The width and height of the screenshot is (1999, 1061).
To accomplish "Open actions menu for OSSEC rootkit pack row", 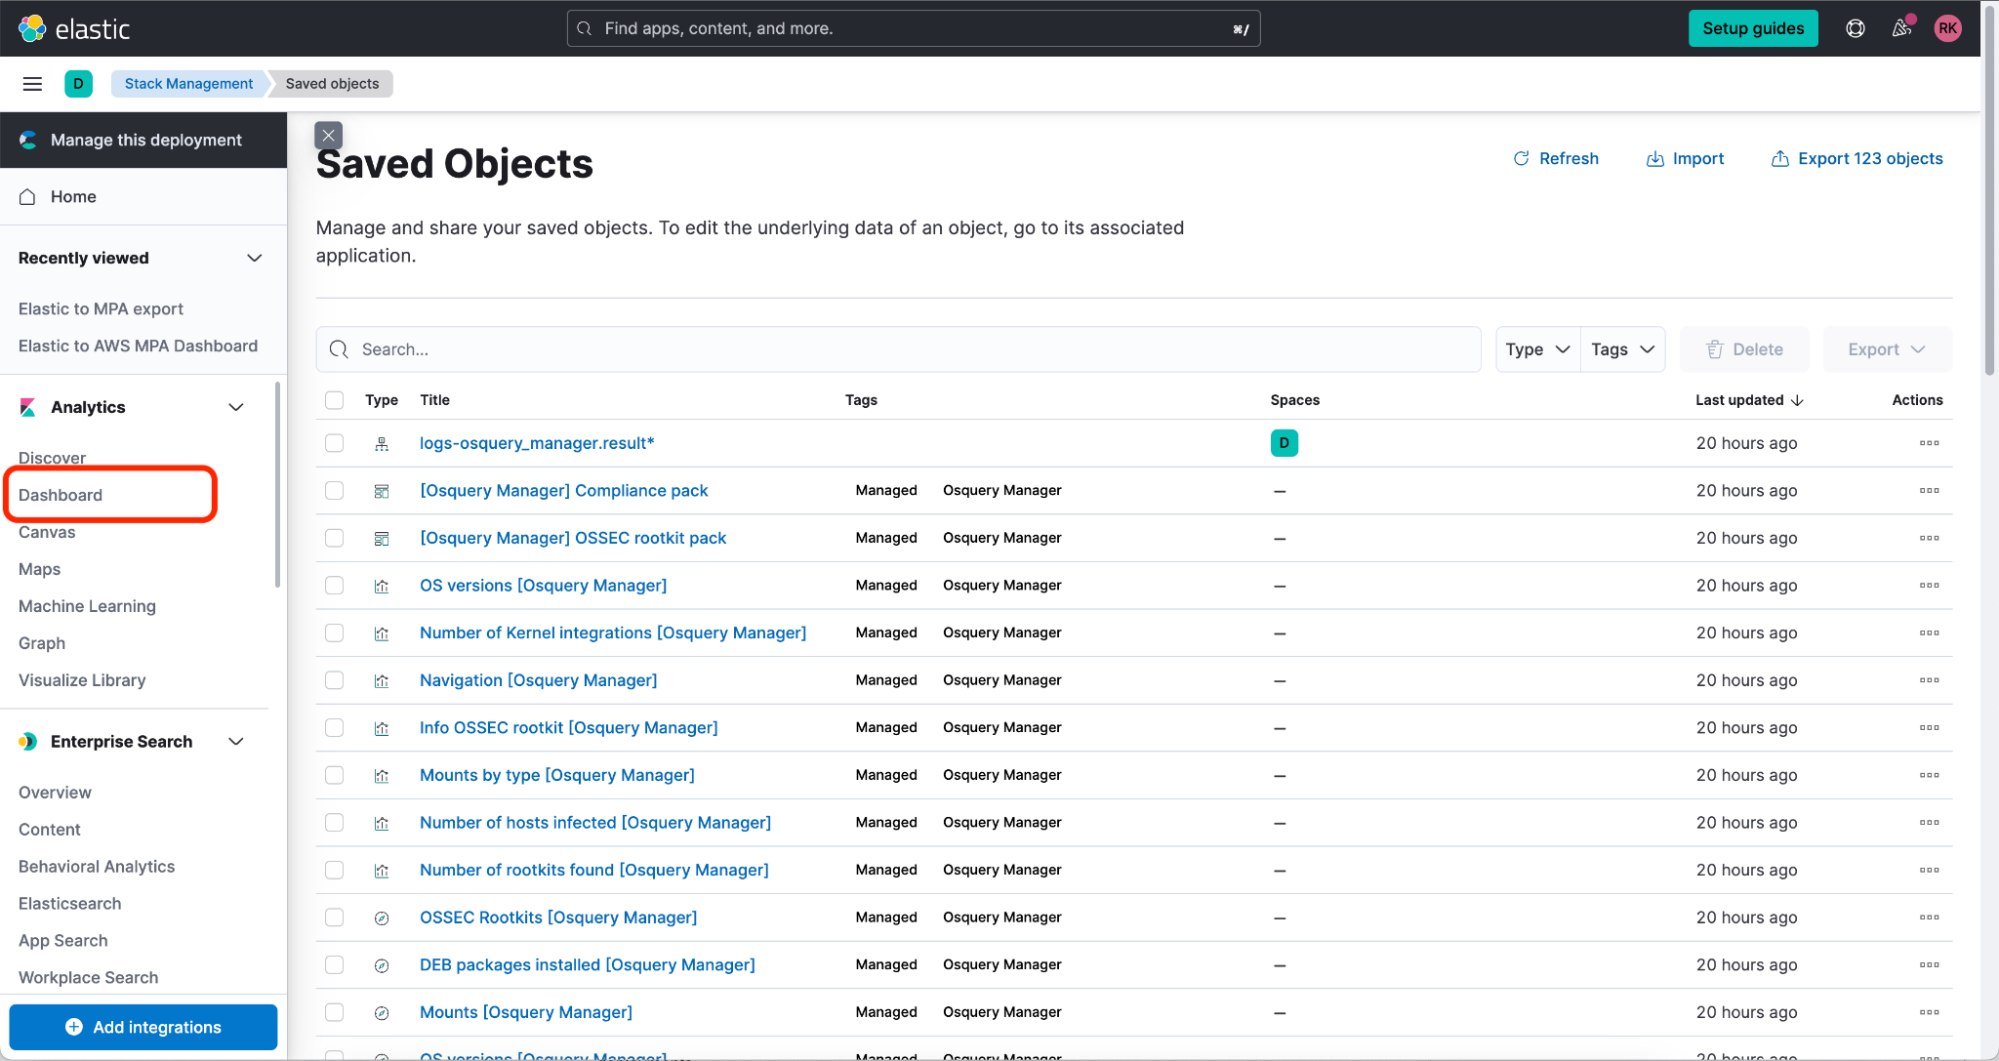I will click(1929, 538).
